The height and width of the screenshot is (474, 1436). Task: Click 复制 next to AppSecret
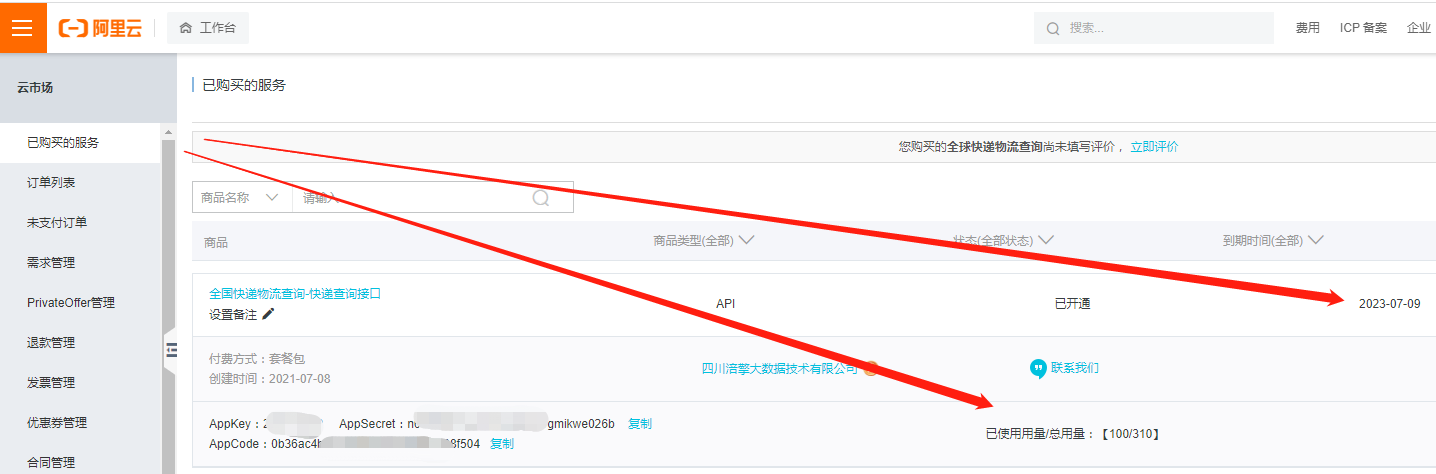(639, 424)
